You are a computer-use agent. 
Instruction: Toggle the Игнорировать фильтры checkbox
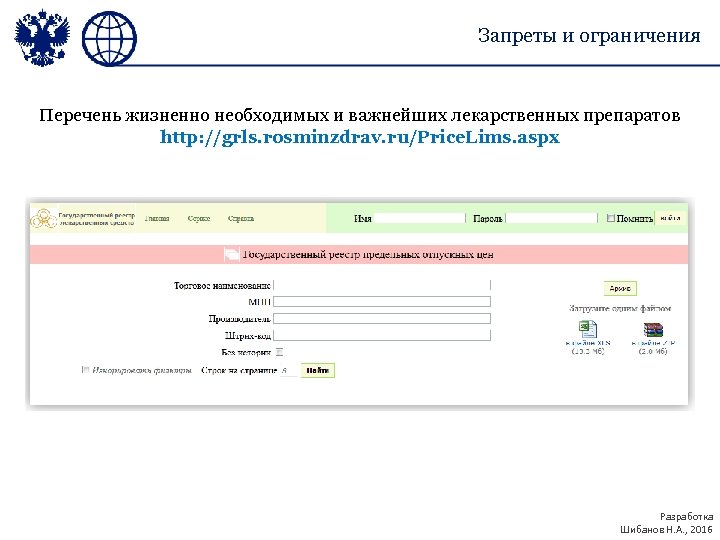85,370
